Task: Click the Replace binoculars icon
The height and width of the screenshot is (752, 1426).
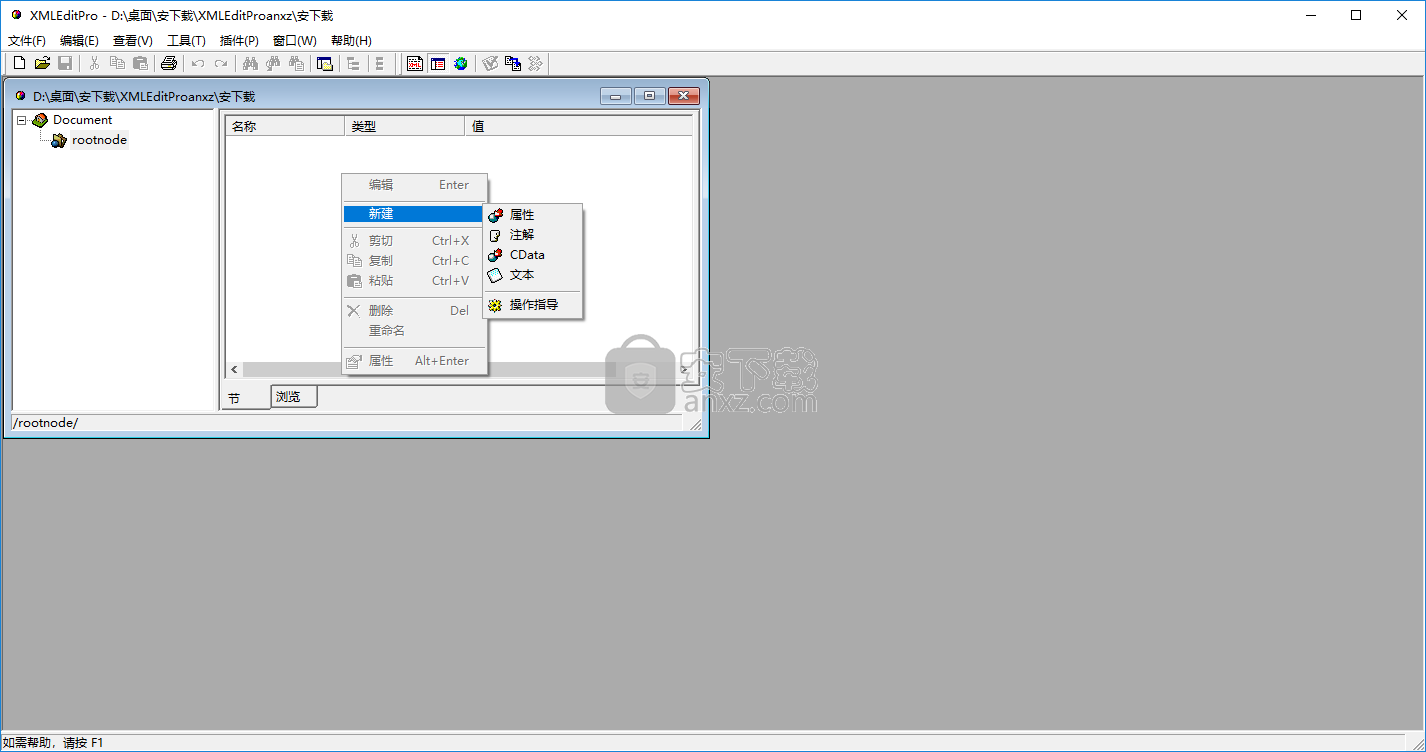Action: pyautogui.click(x=296, y=63)
